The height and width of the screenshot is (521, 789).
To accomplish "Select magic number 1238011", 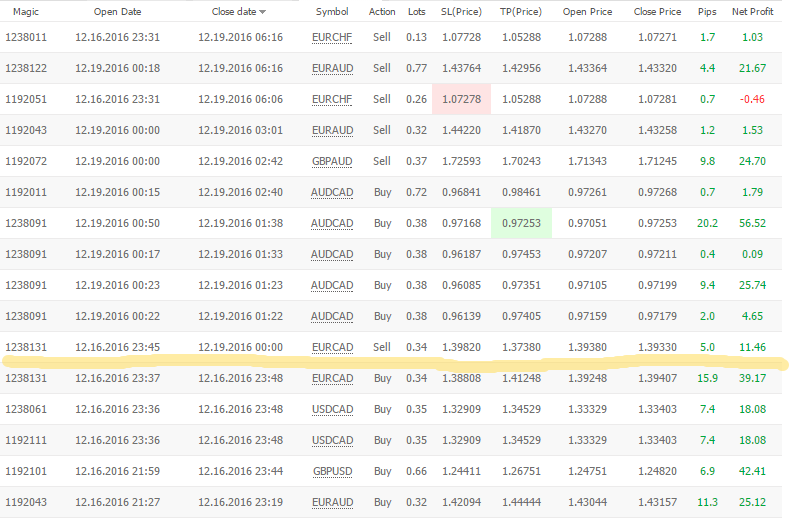I will coord(26,37).
